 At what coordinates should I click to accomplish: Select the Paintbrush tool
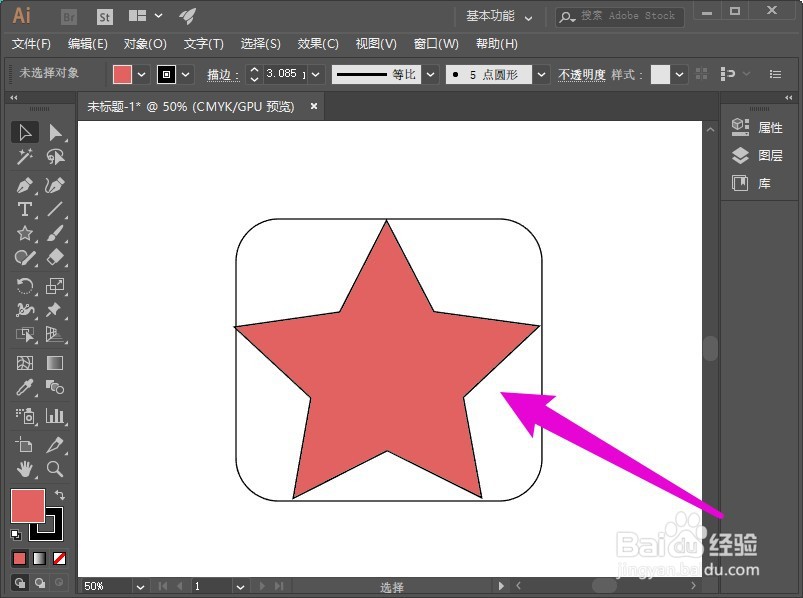click(55, 233)
